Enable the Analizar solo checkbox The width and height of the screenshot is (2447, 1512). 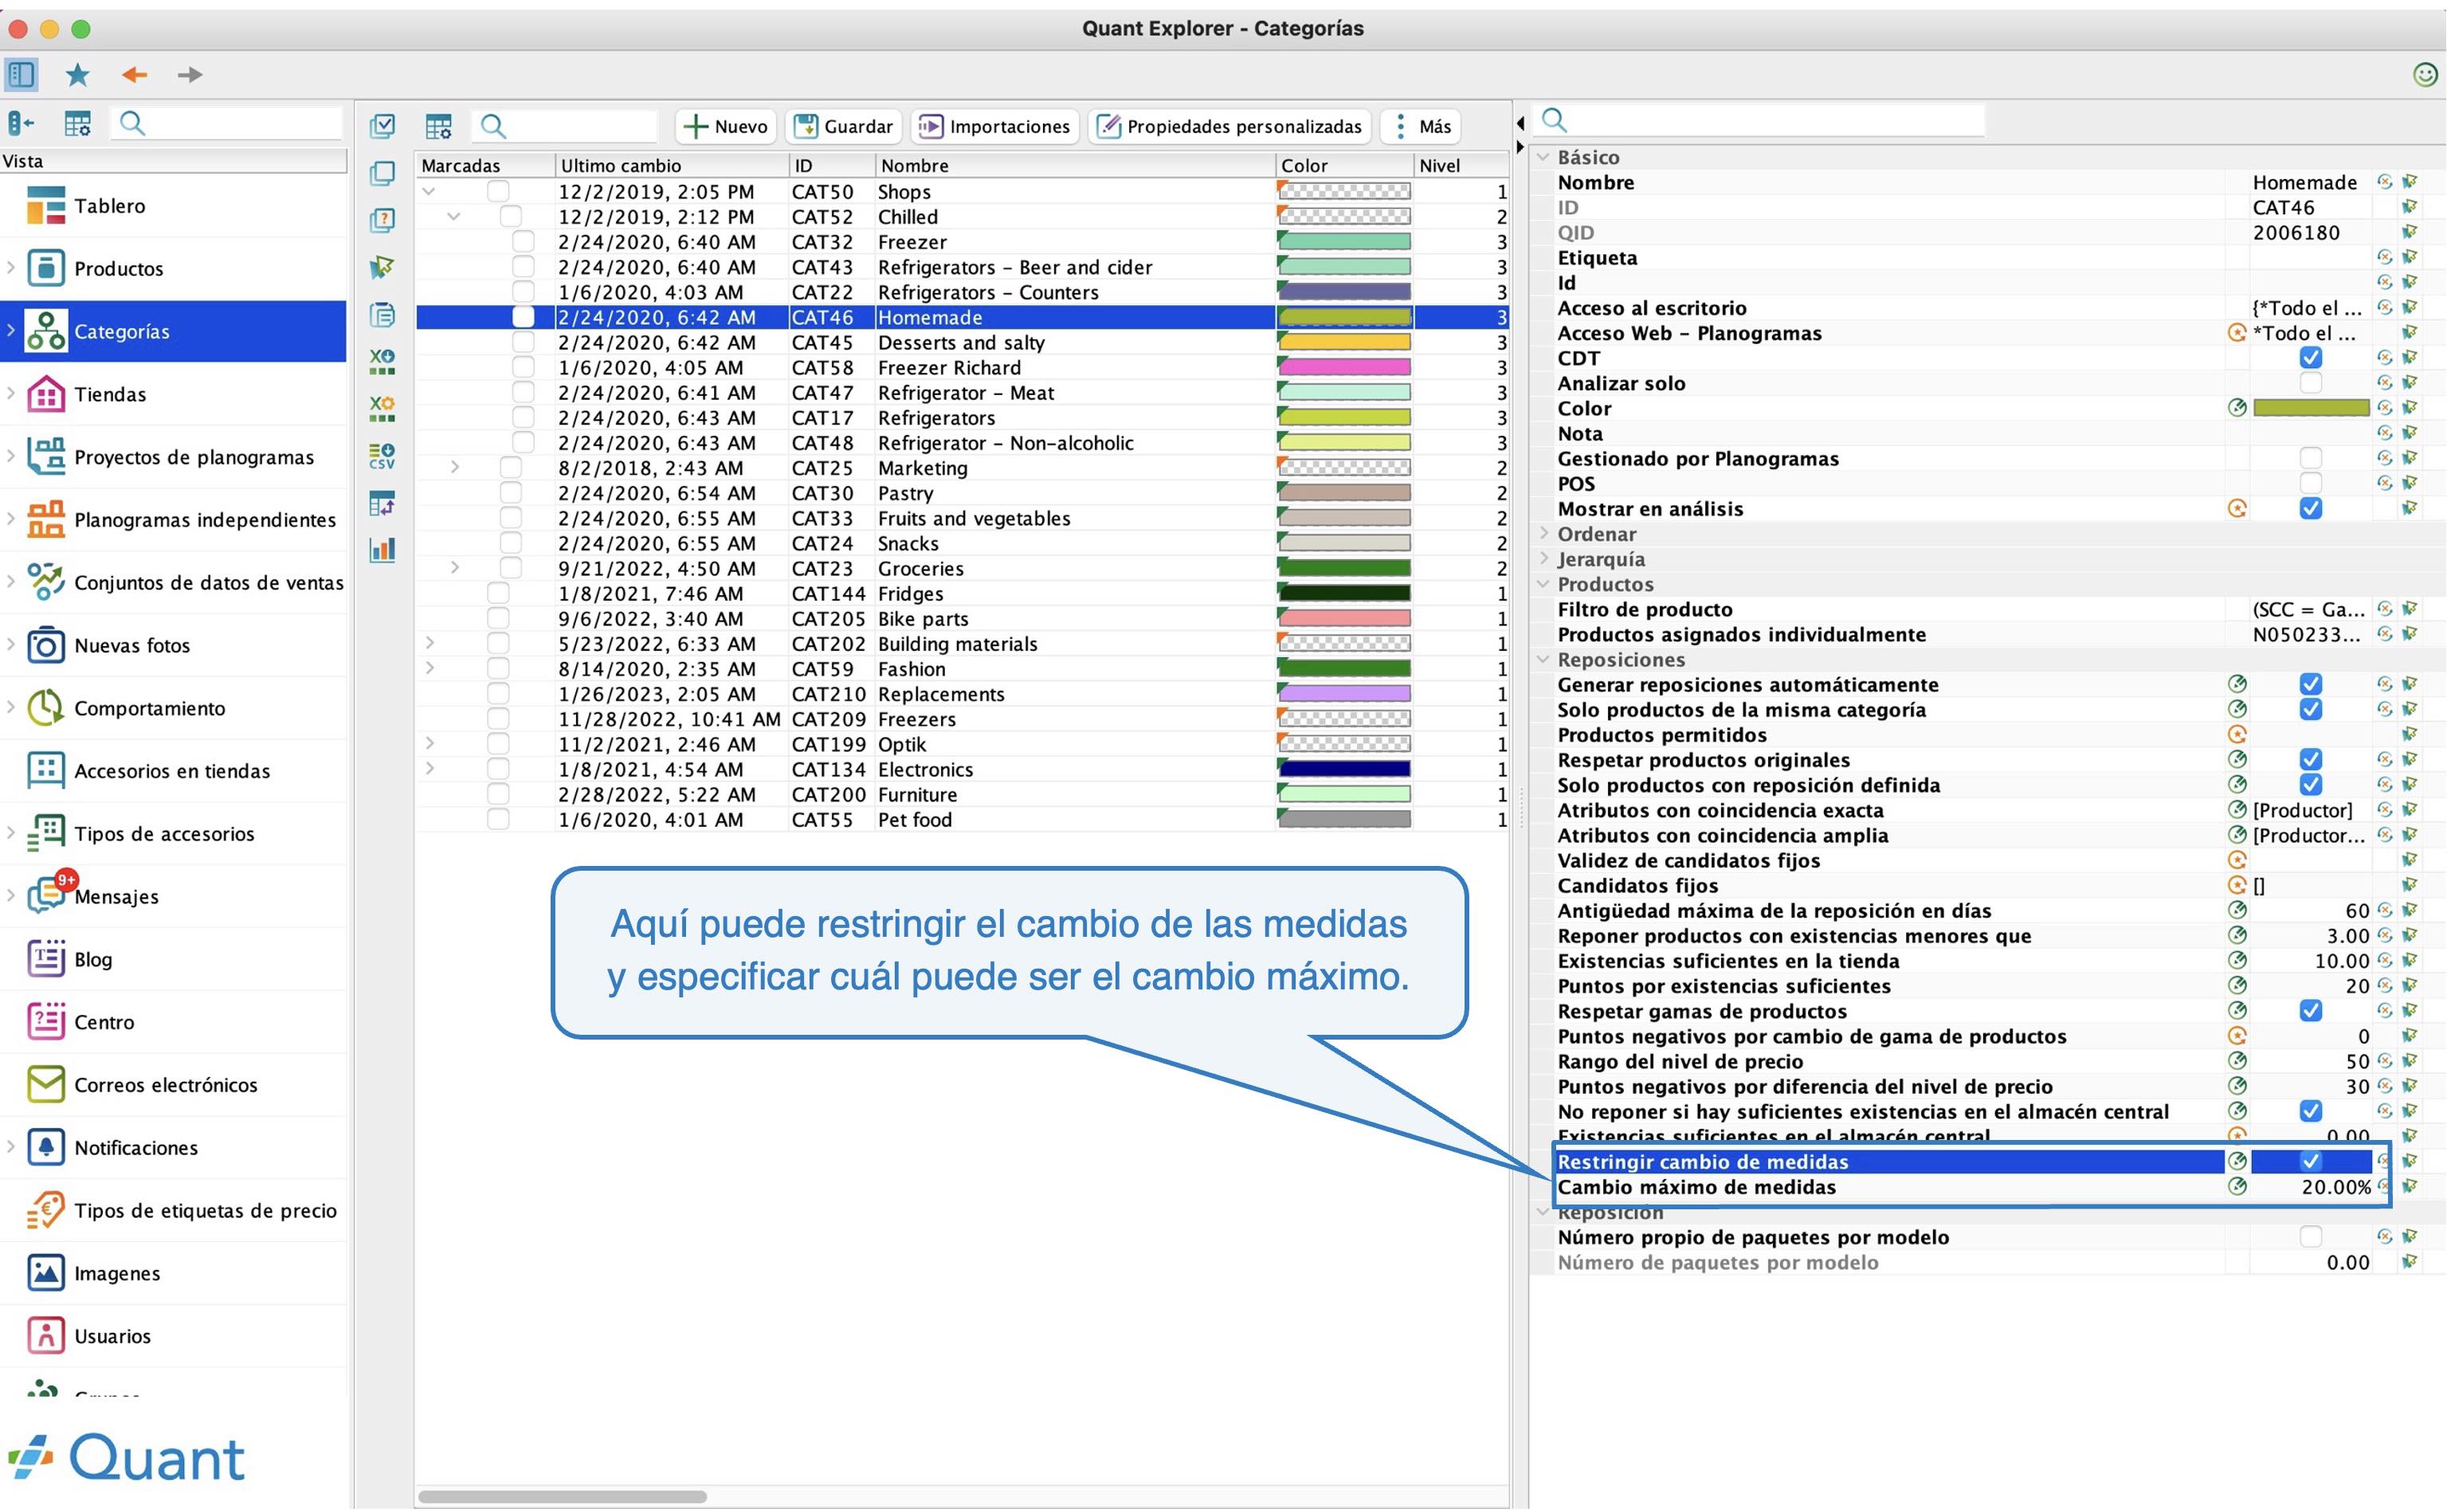2310,383
